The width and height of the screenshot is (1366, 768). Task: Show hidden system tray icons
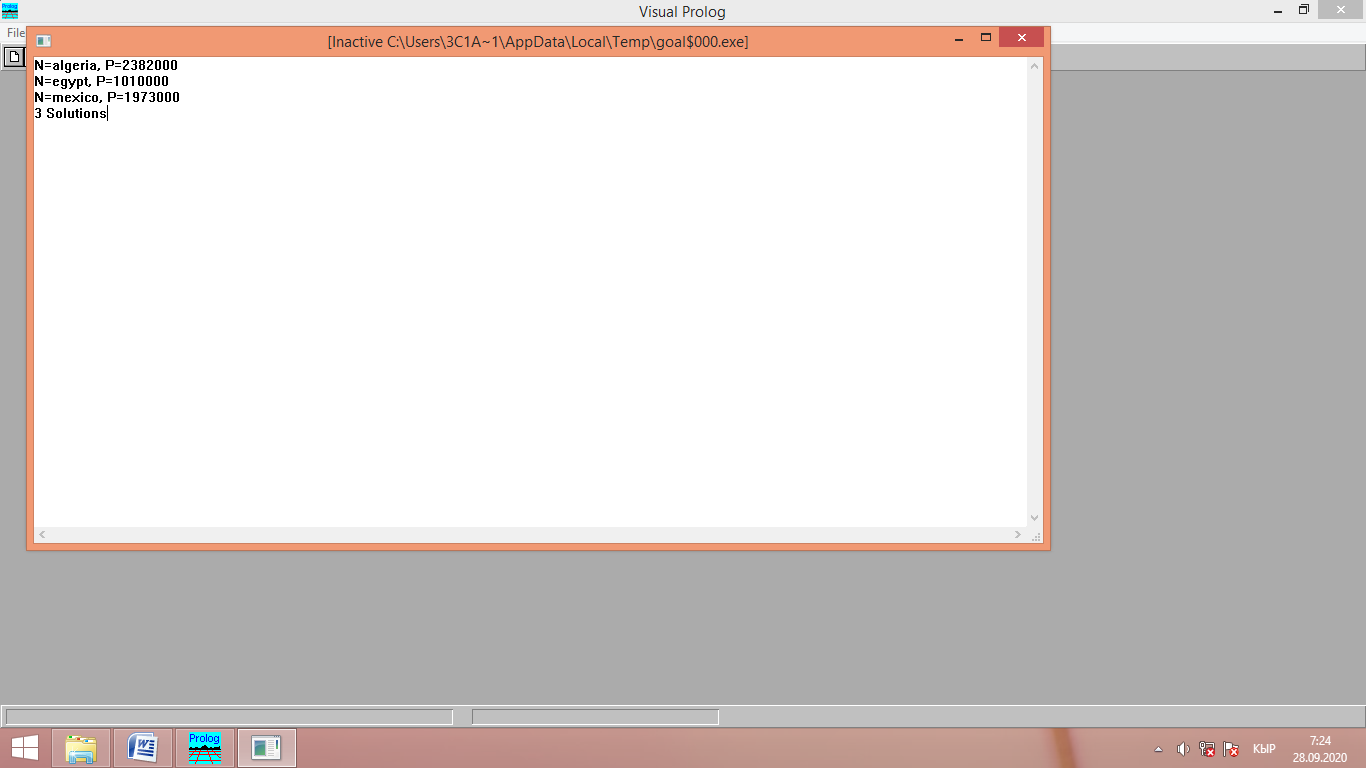pos(1159,749)
